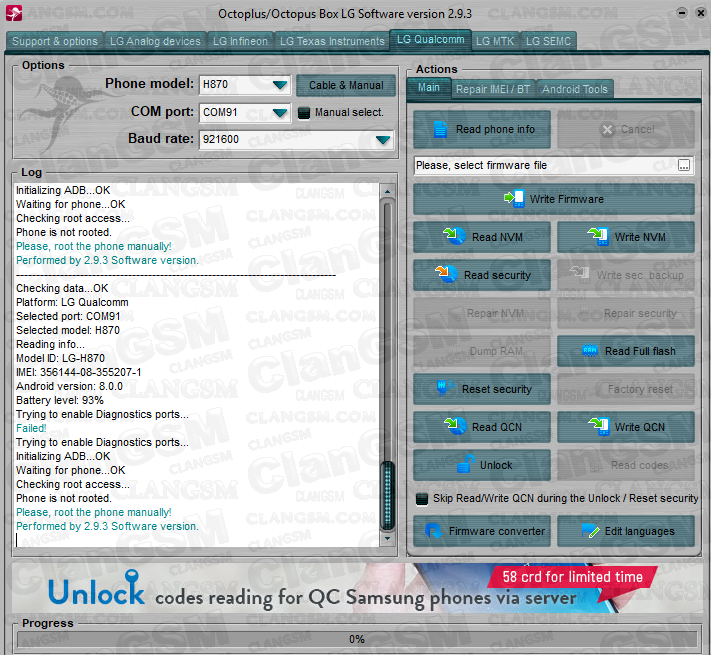The height and width of the screenshot is (655, 711).
Task: Open the Phone model dropdown
Action: coord(280,85)
